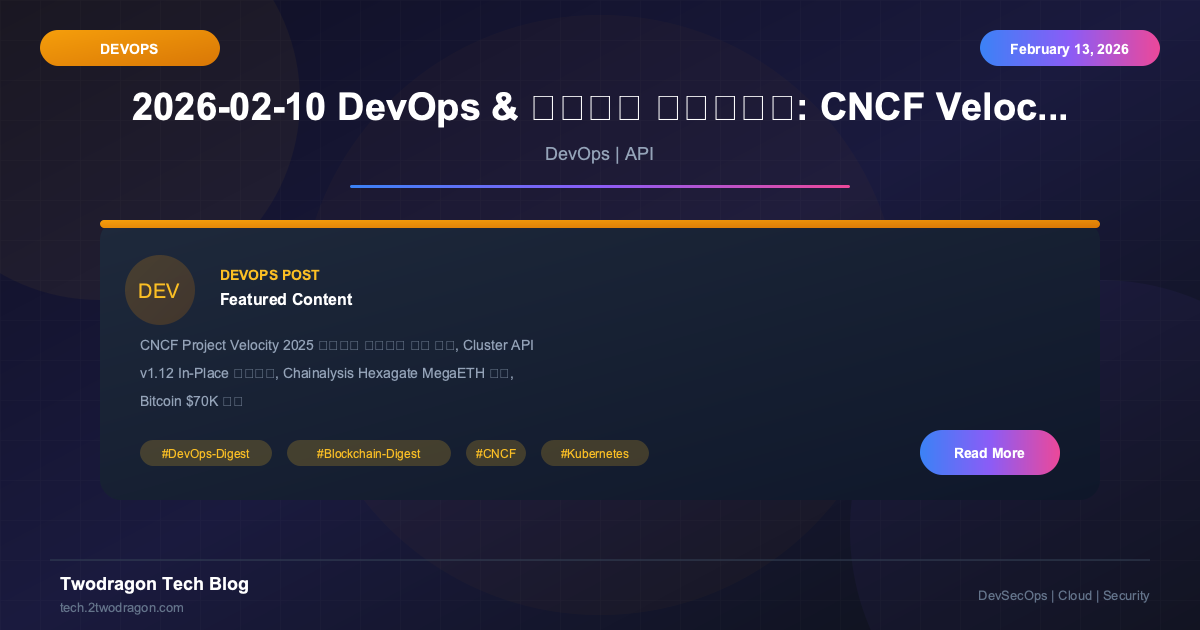Click the Twodragon Tech Blog title

[154, 584]
